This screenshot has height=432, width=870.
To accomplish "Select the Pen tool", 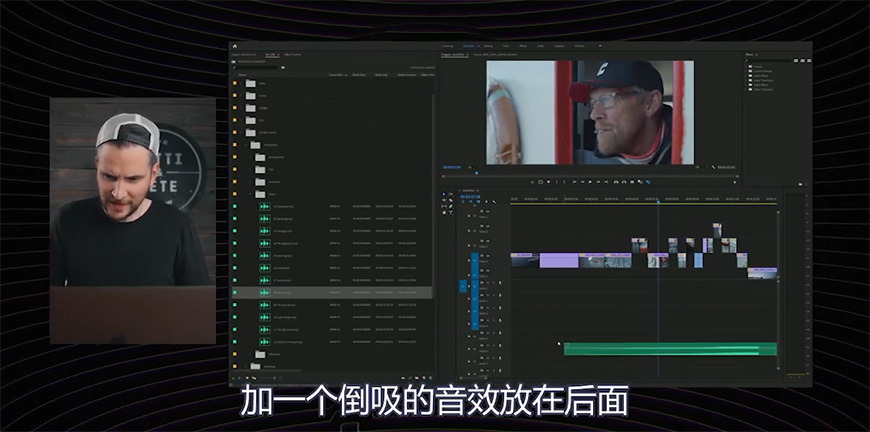I will point(451,206).
